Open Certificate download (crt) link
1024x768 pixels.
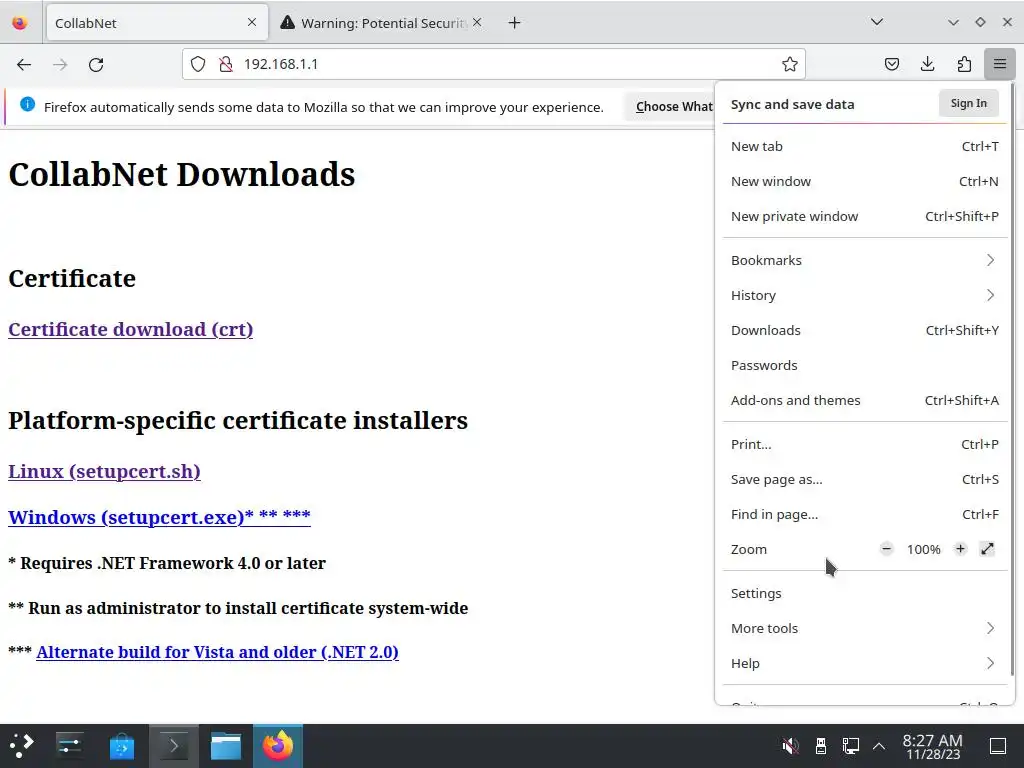click(131, 329)
